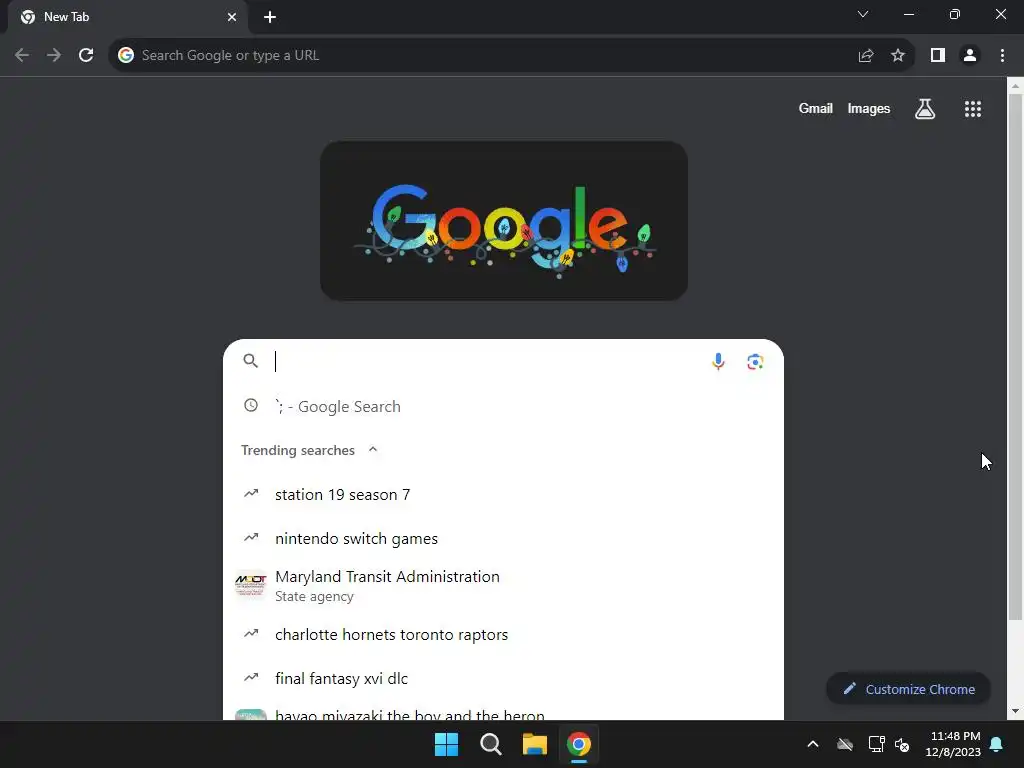This screenshot has height=768, width=1024.
Task: Open the side panel icon
Action: coord(938,56)
